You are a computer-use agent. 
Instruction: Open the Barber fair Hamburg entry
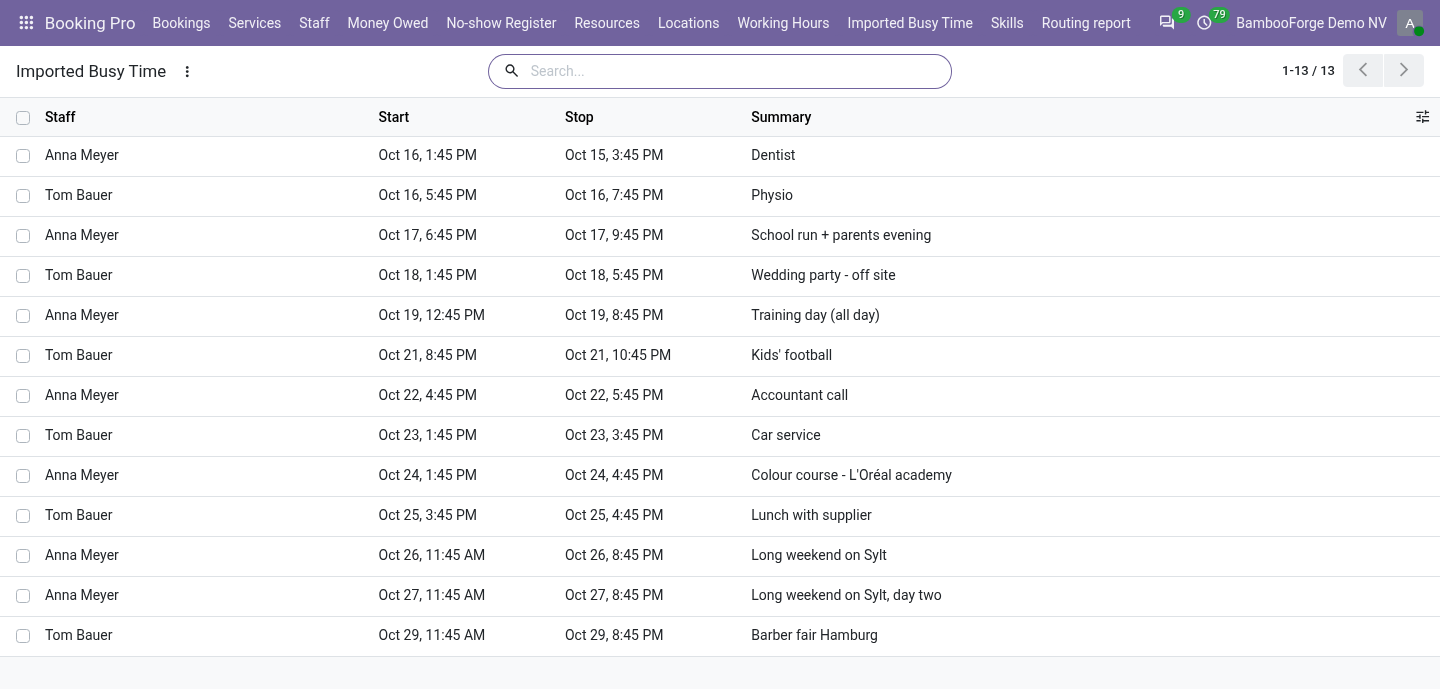click(814, 635)
